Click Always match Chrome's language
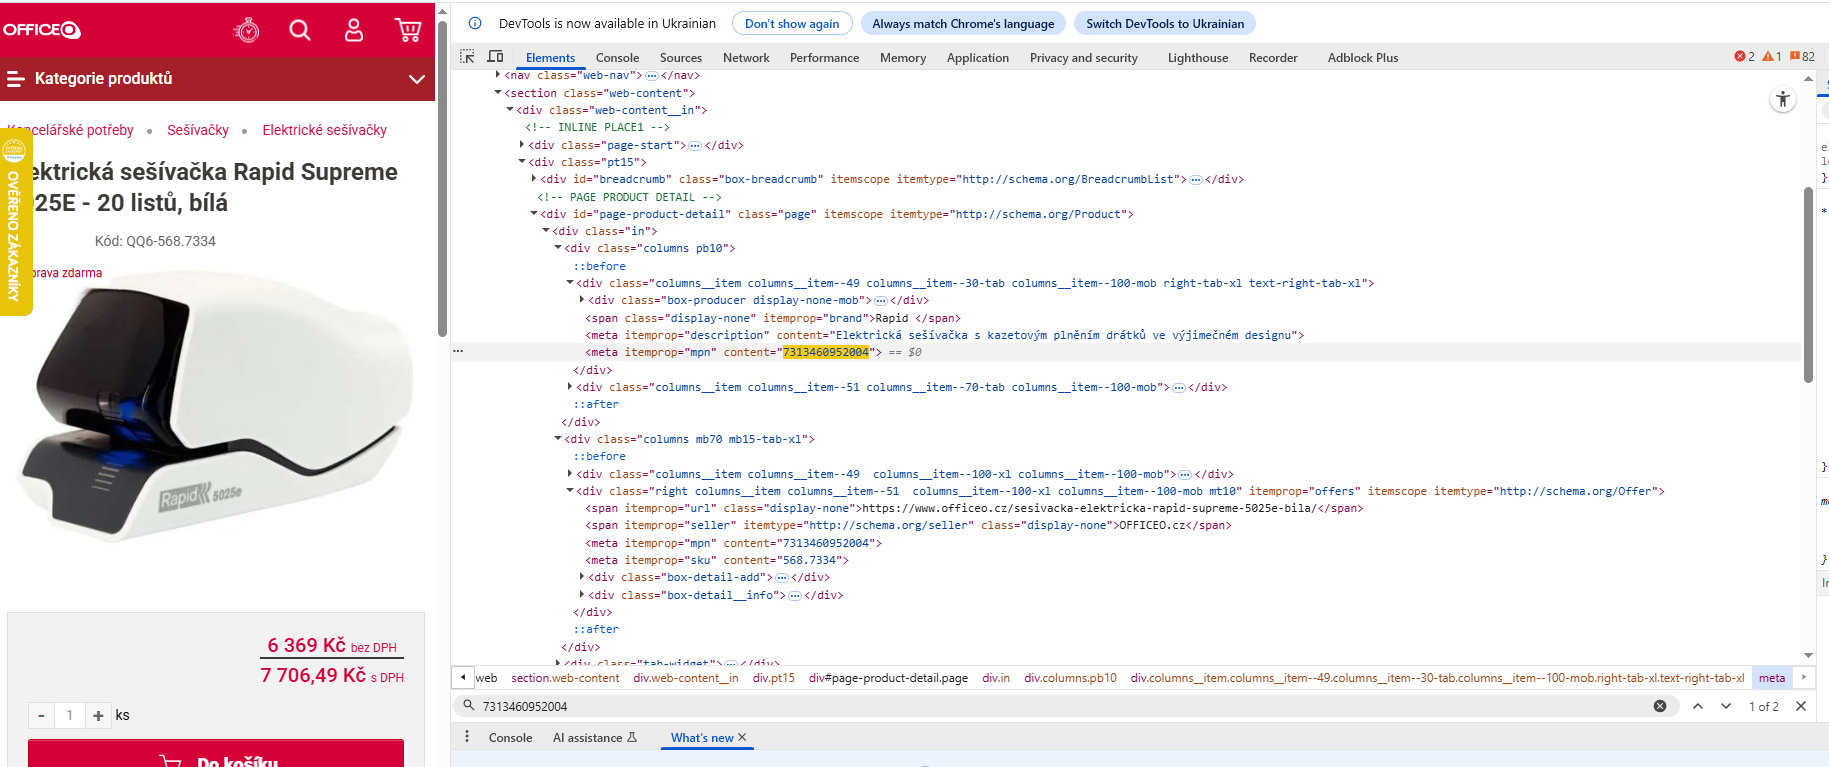Image resolution: width=1829 pixels, height=767 pixels. 963,23
